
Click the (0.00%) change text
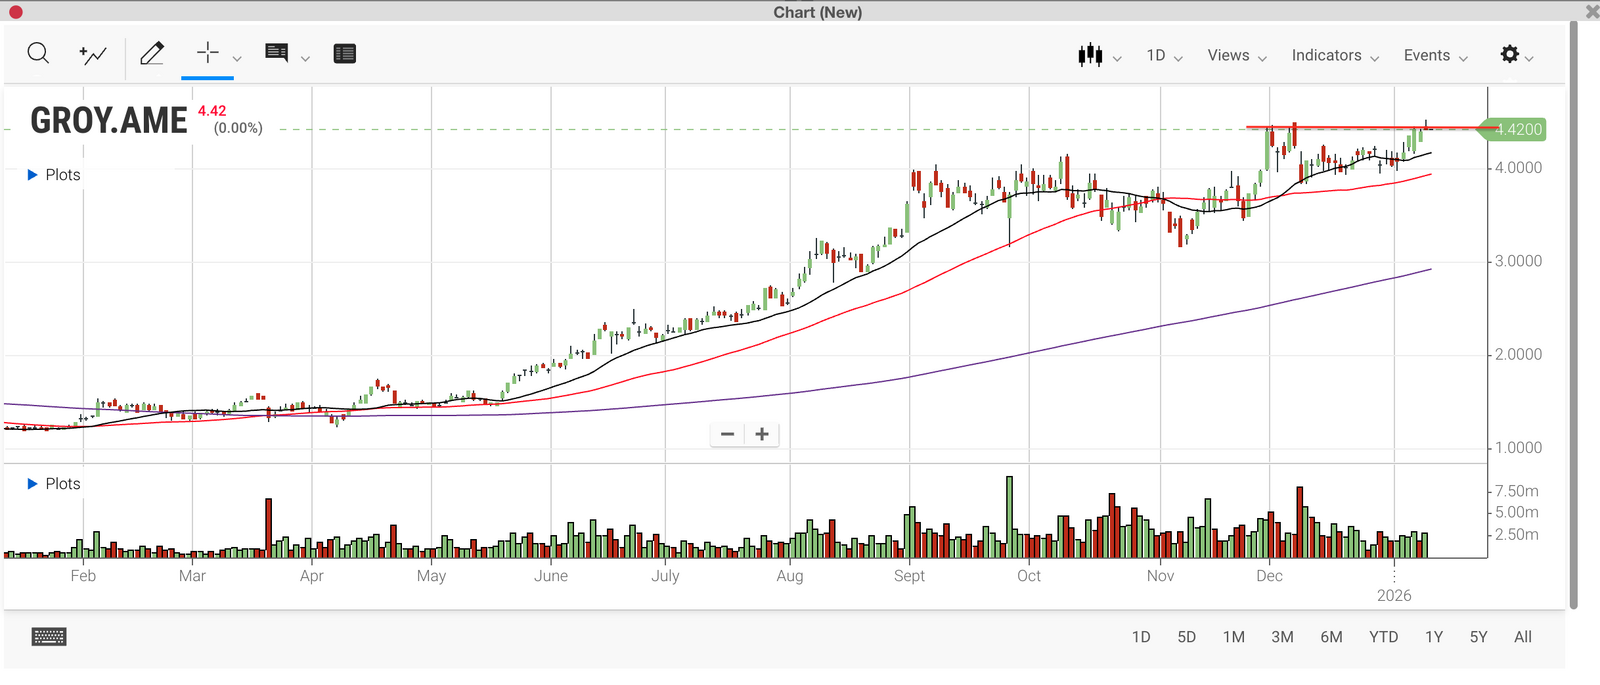coord(238,128)
